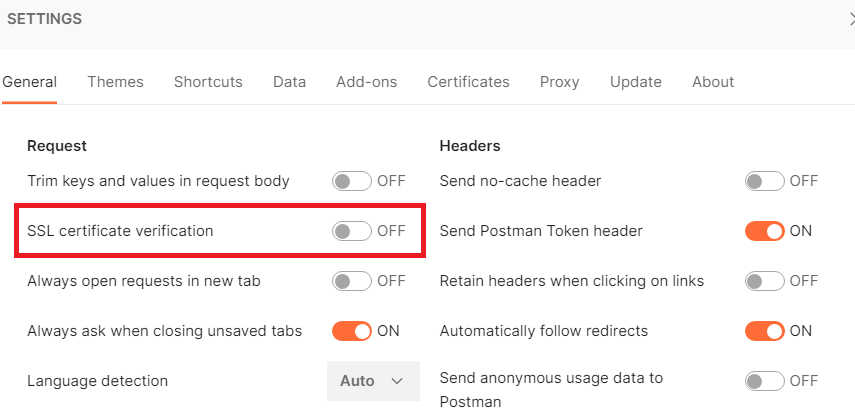Turn on SSL certificate verification
The image size is (855, 410).
(x=352, y=231)
